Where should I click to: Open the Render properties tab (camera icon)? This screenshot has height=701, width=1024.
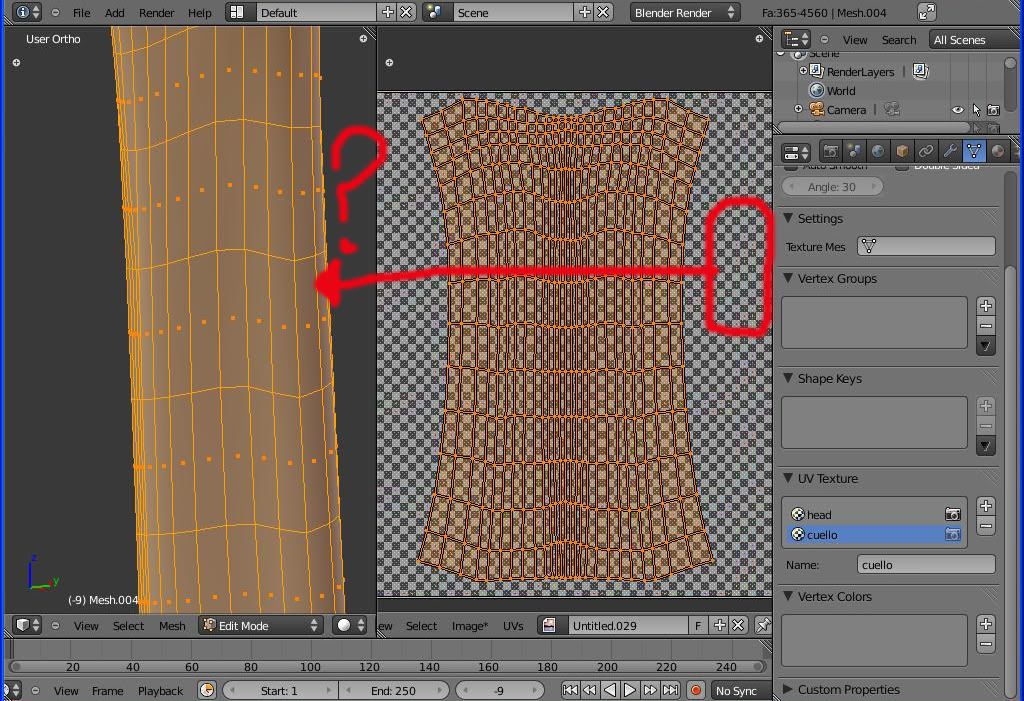point(830,151)
